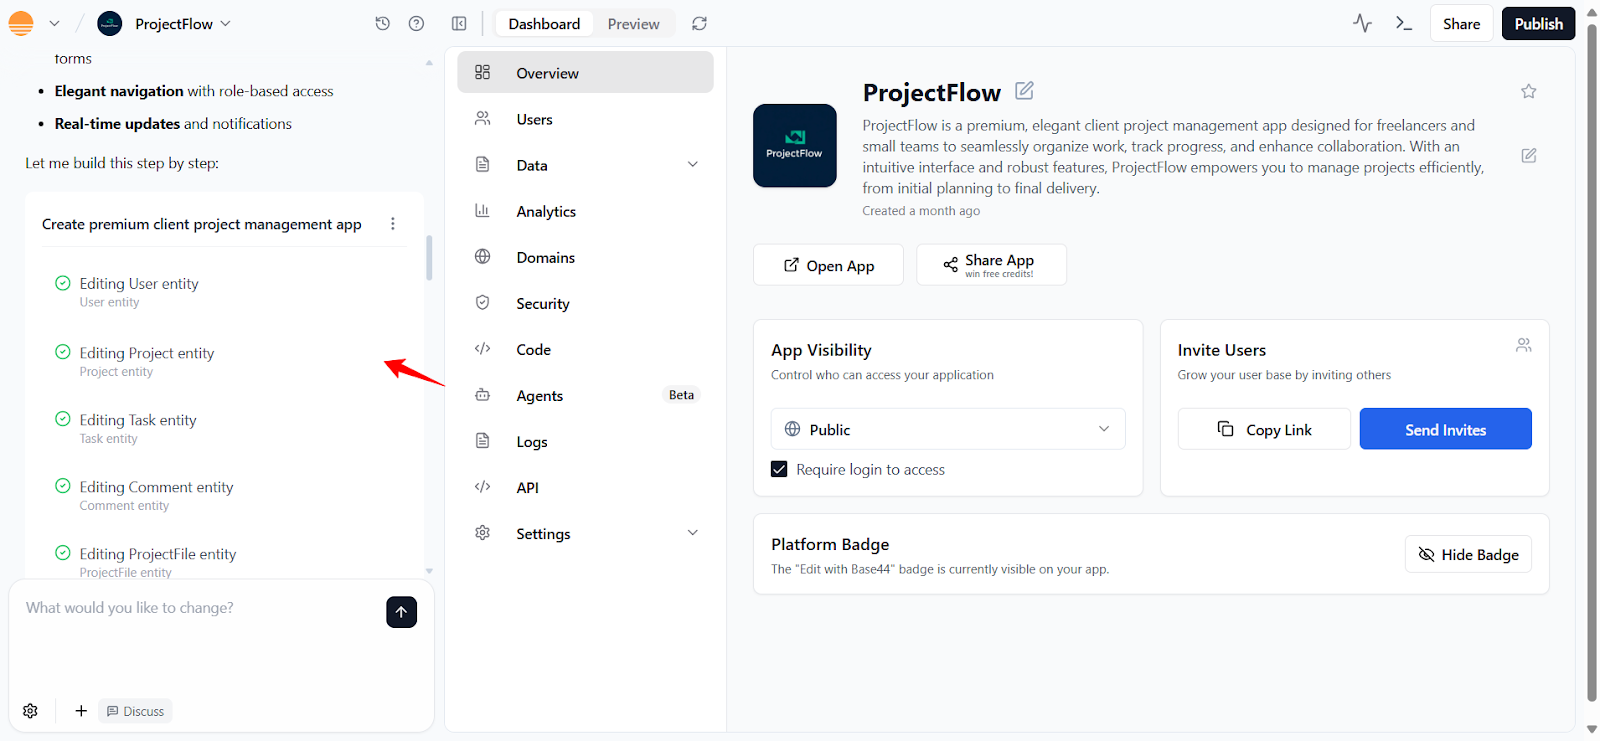Viewport: 1600px width, 741px height.
Task: Open the Logs sidebar item
Action: click(x=586, y=441)
